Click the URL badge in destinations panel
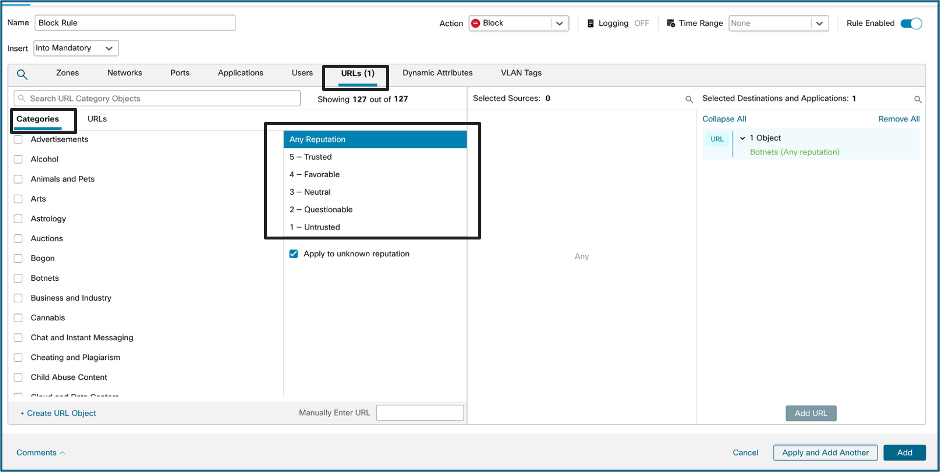The image size is (940, 472). coord(717,139)
